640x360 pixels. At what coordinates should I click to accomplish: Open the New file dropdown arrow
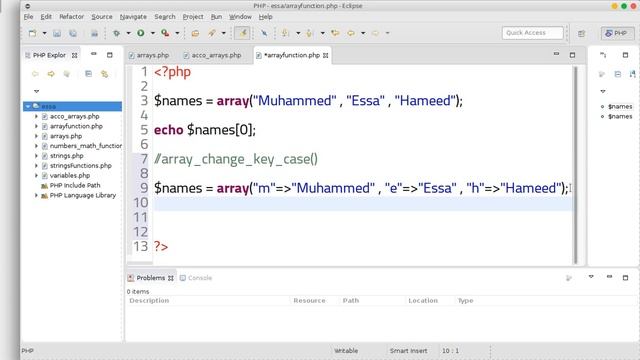pos(44,33)
